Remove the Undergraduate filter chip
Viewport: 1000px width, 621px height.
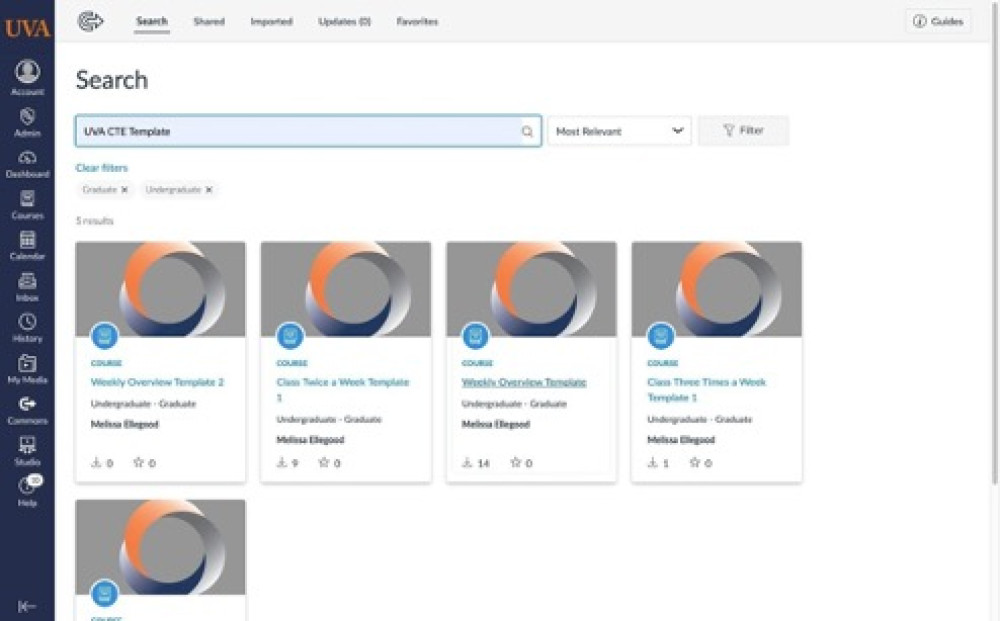pyautogui.click(x=209, y=189)
